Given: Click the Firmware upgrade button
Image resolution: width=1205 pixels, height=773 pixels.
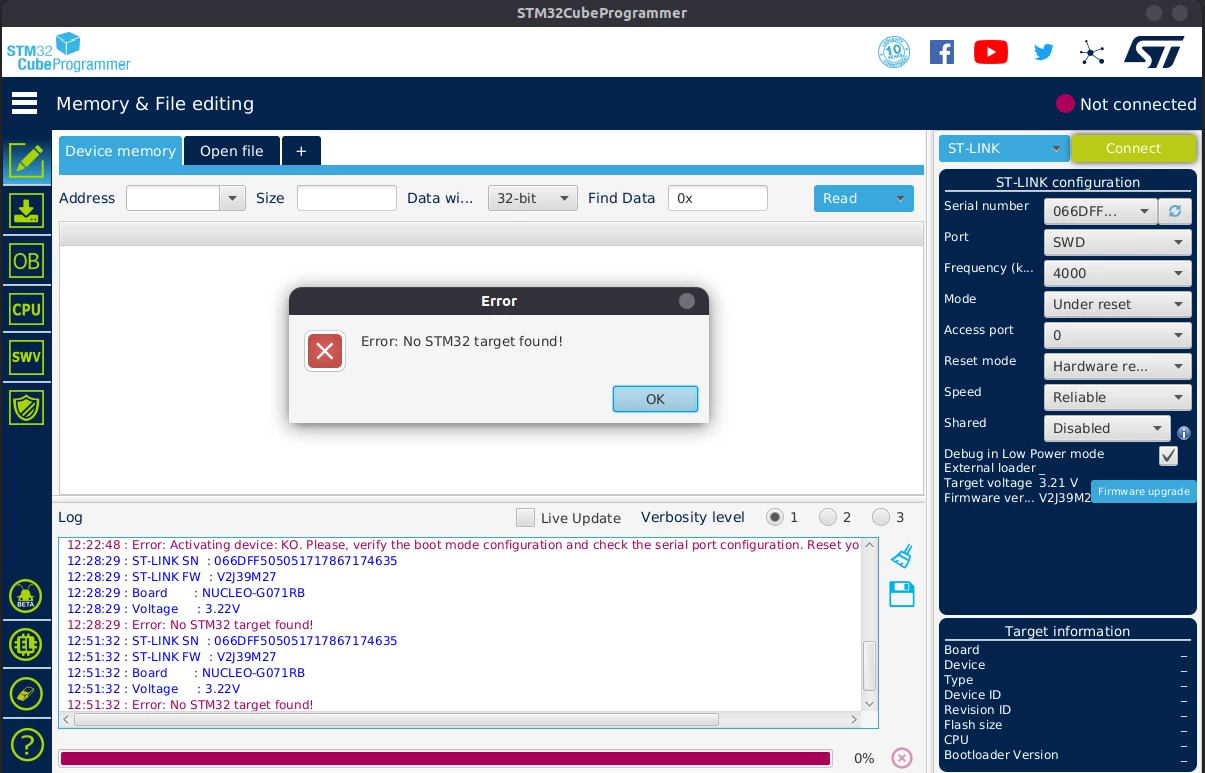Looking at the screenshot, I should point(1144,491).
